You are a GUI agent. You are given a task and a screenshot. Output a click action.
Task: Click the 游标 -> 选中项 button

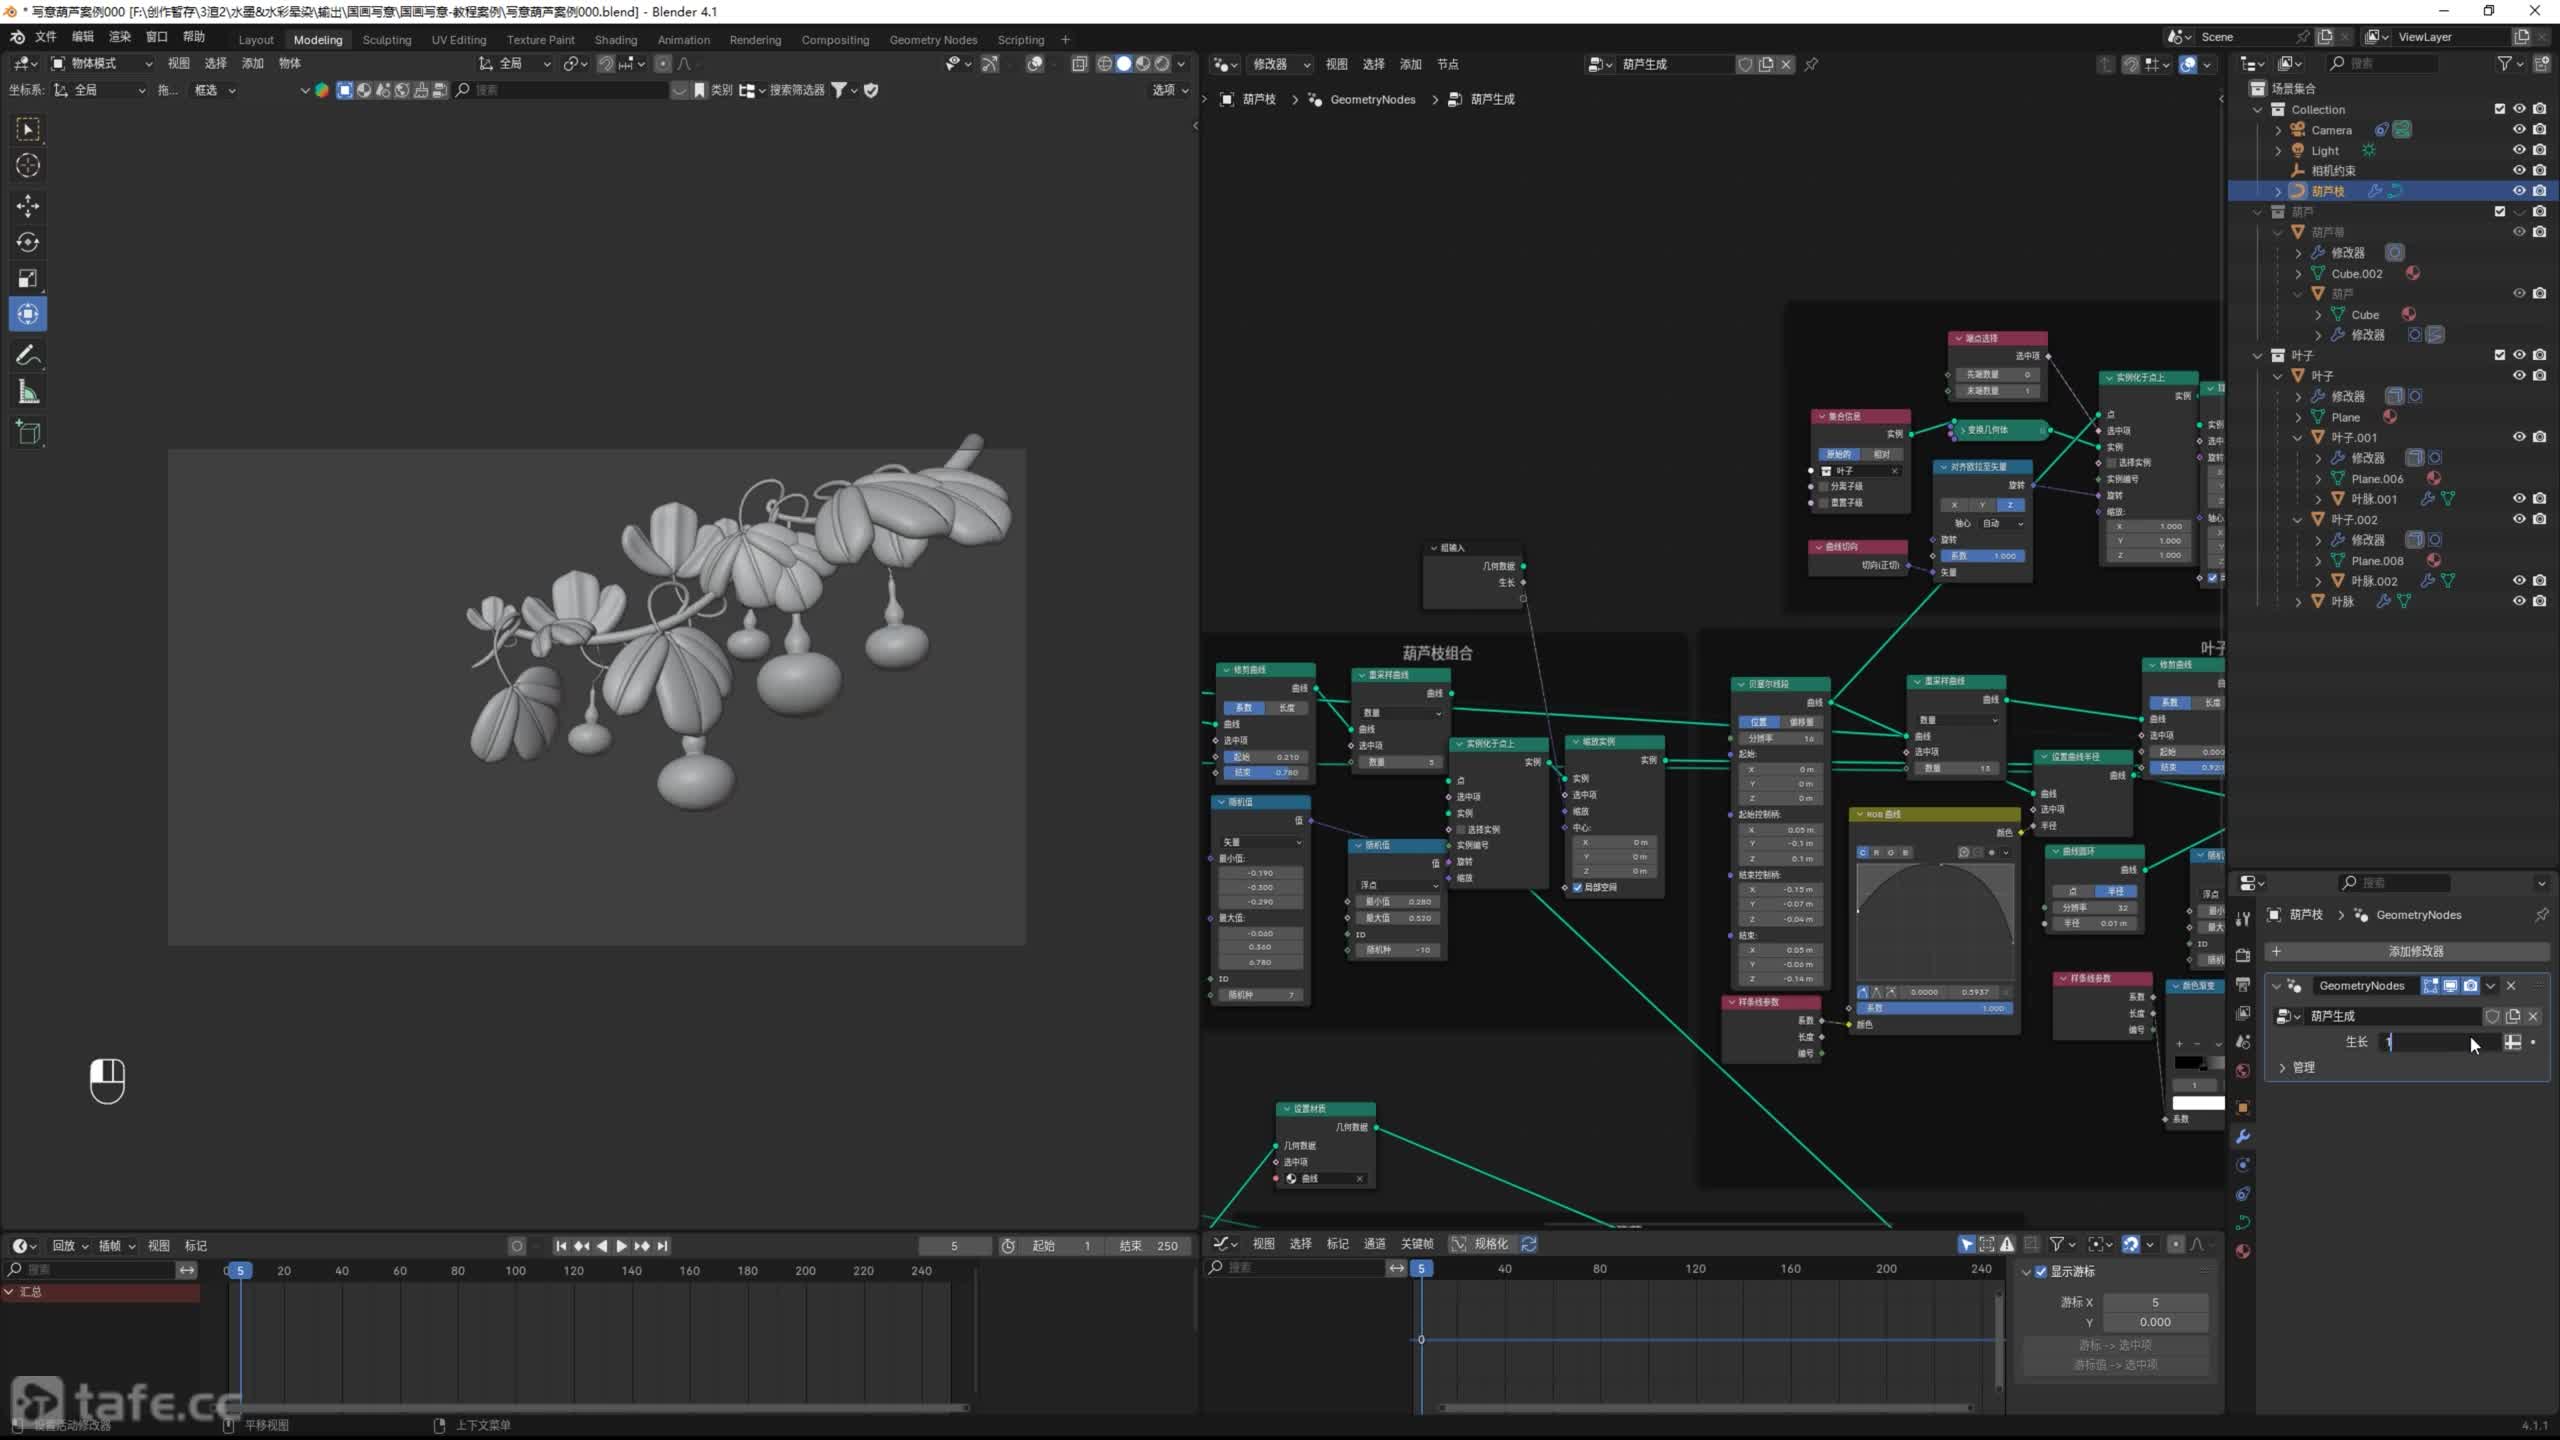(2114, 1345)
